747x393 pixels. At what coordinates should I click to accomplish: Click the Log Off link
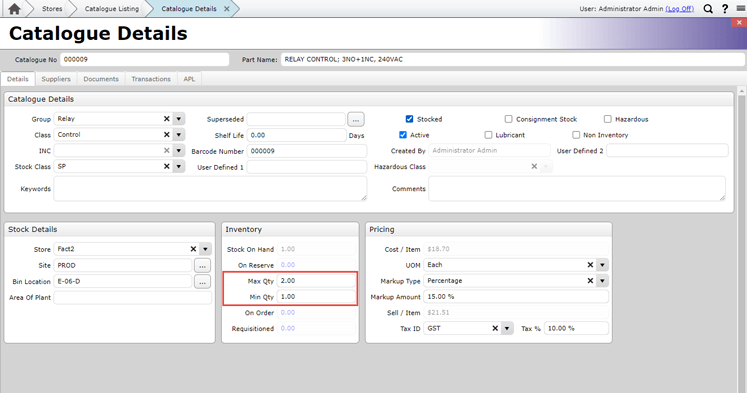[679, 9]
